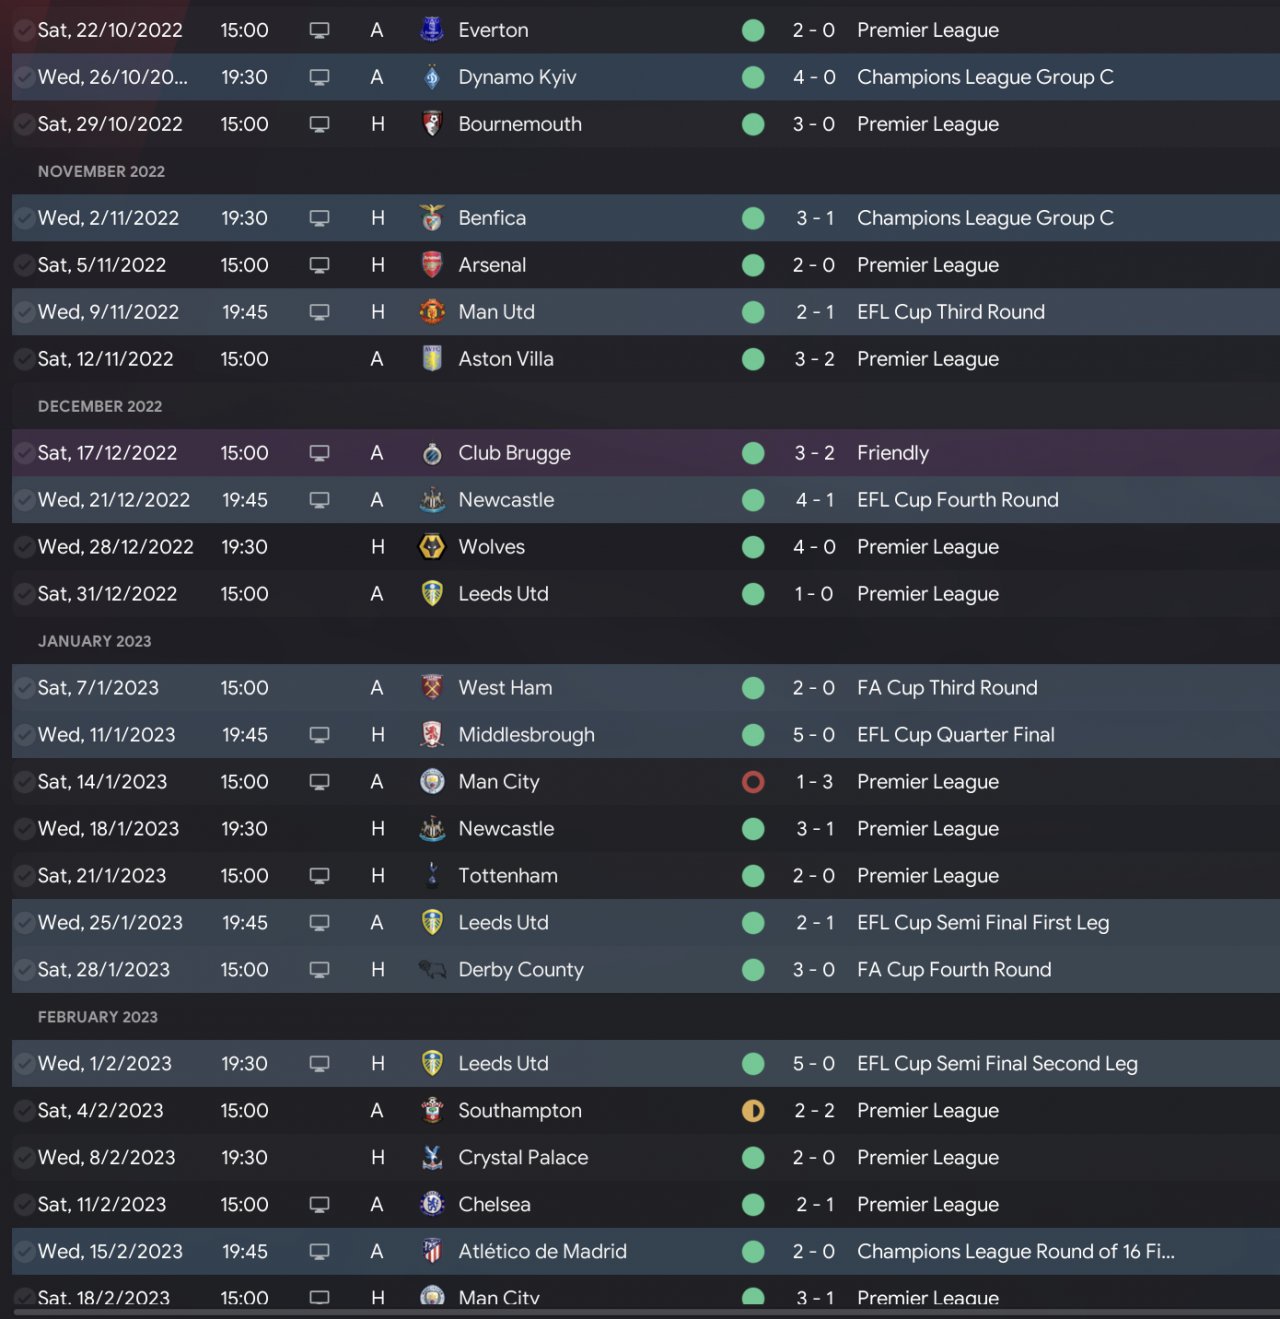Image resolution: width=1280 pixels, height=1319 pixels.
Task: Click the Wolves club crest
Action: point(432,547)
